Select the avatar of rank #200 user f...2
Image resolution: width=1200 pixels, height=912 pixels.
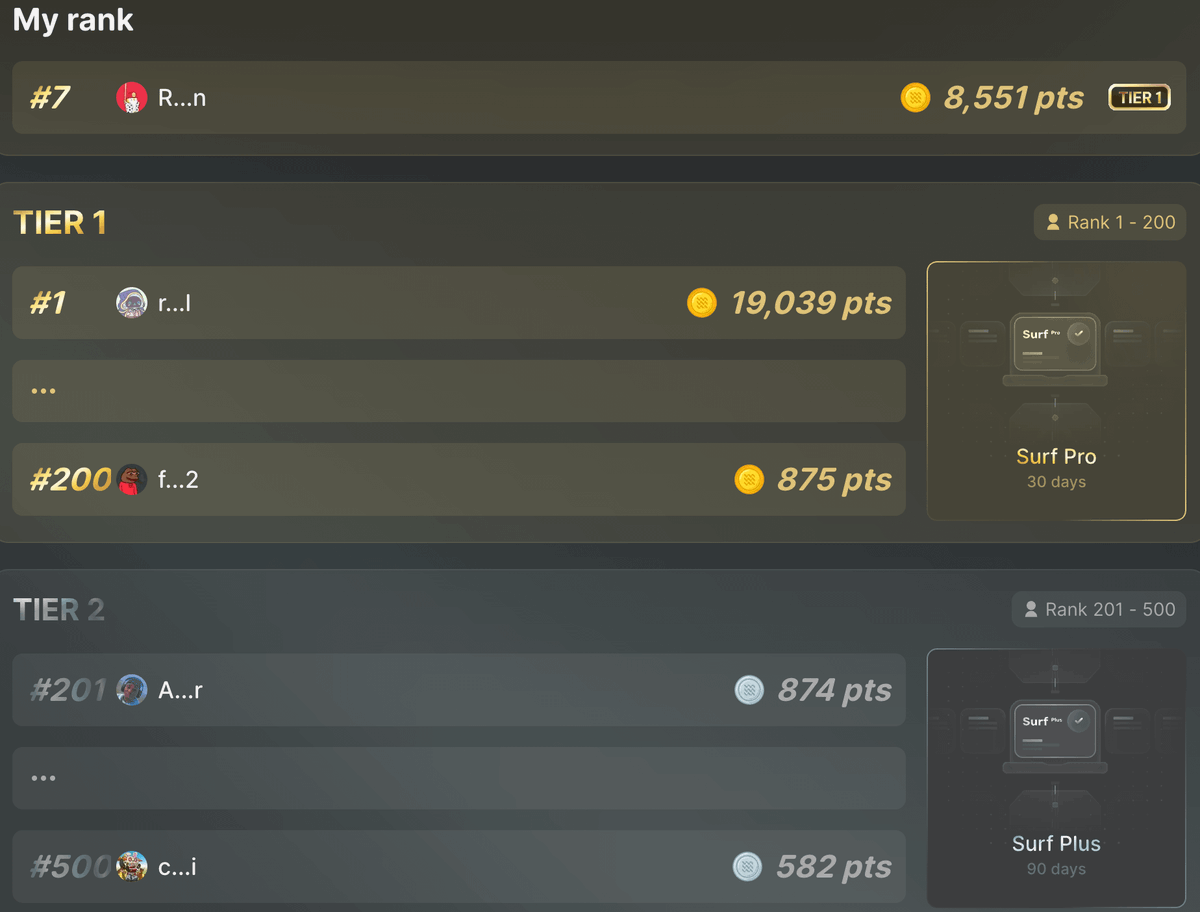[132, 480]
